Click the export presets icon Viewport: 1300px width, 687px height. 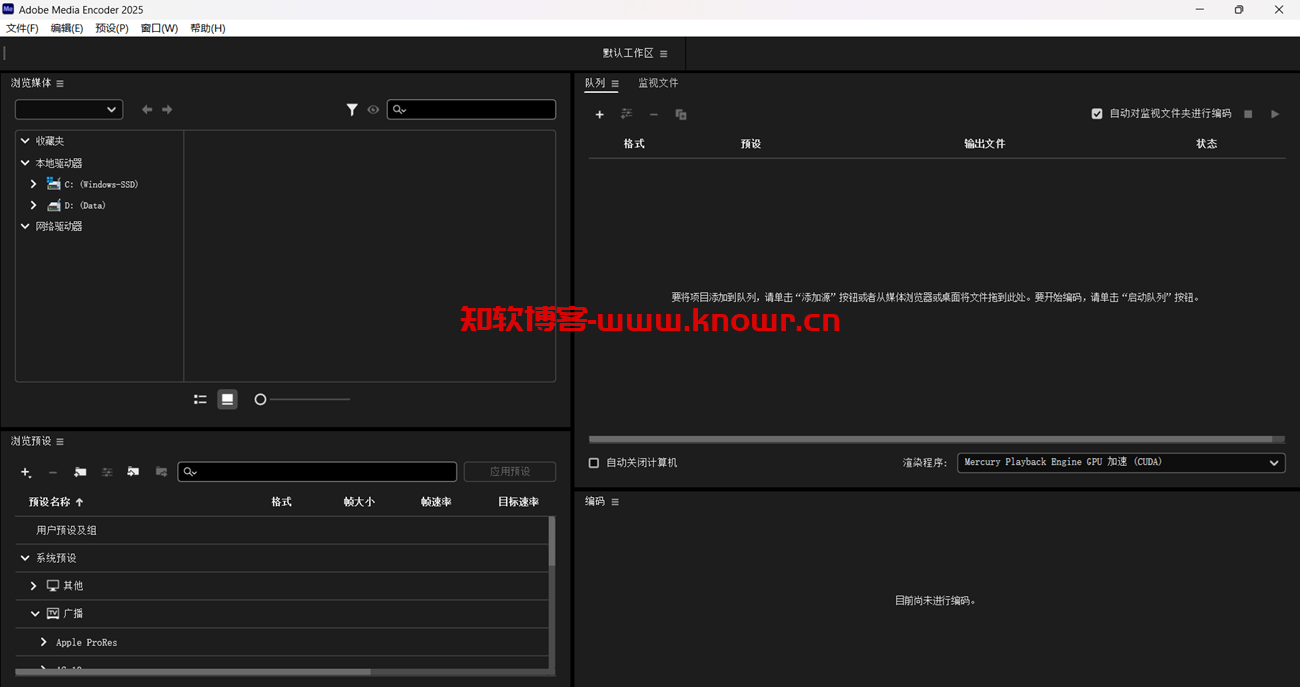161,472
